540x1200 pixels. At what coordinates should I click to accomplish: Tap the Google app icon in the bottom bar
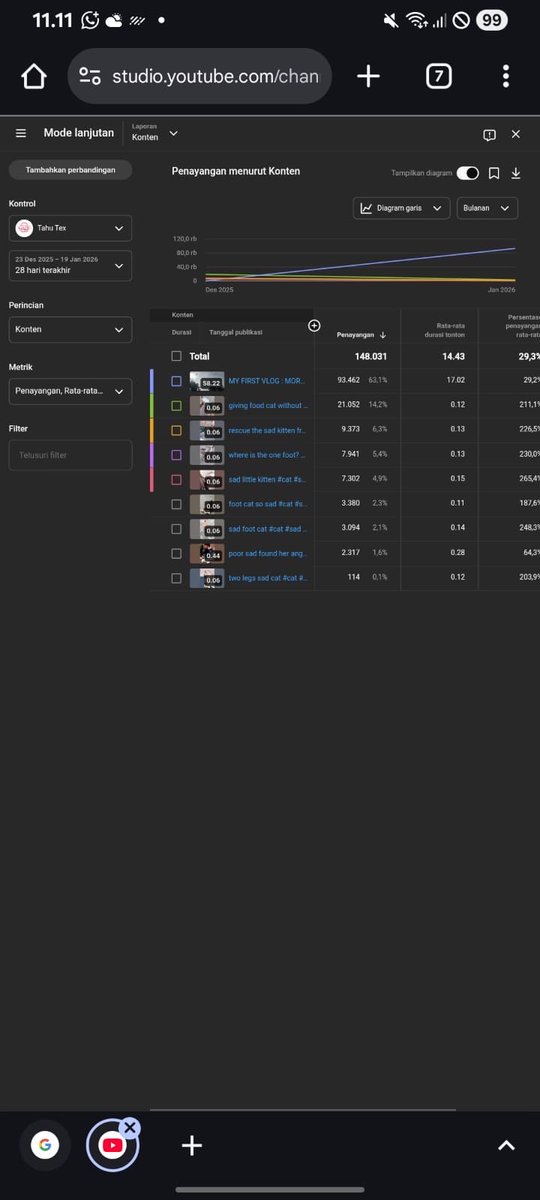[44, 1146]
